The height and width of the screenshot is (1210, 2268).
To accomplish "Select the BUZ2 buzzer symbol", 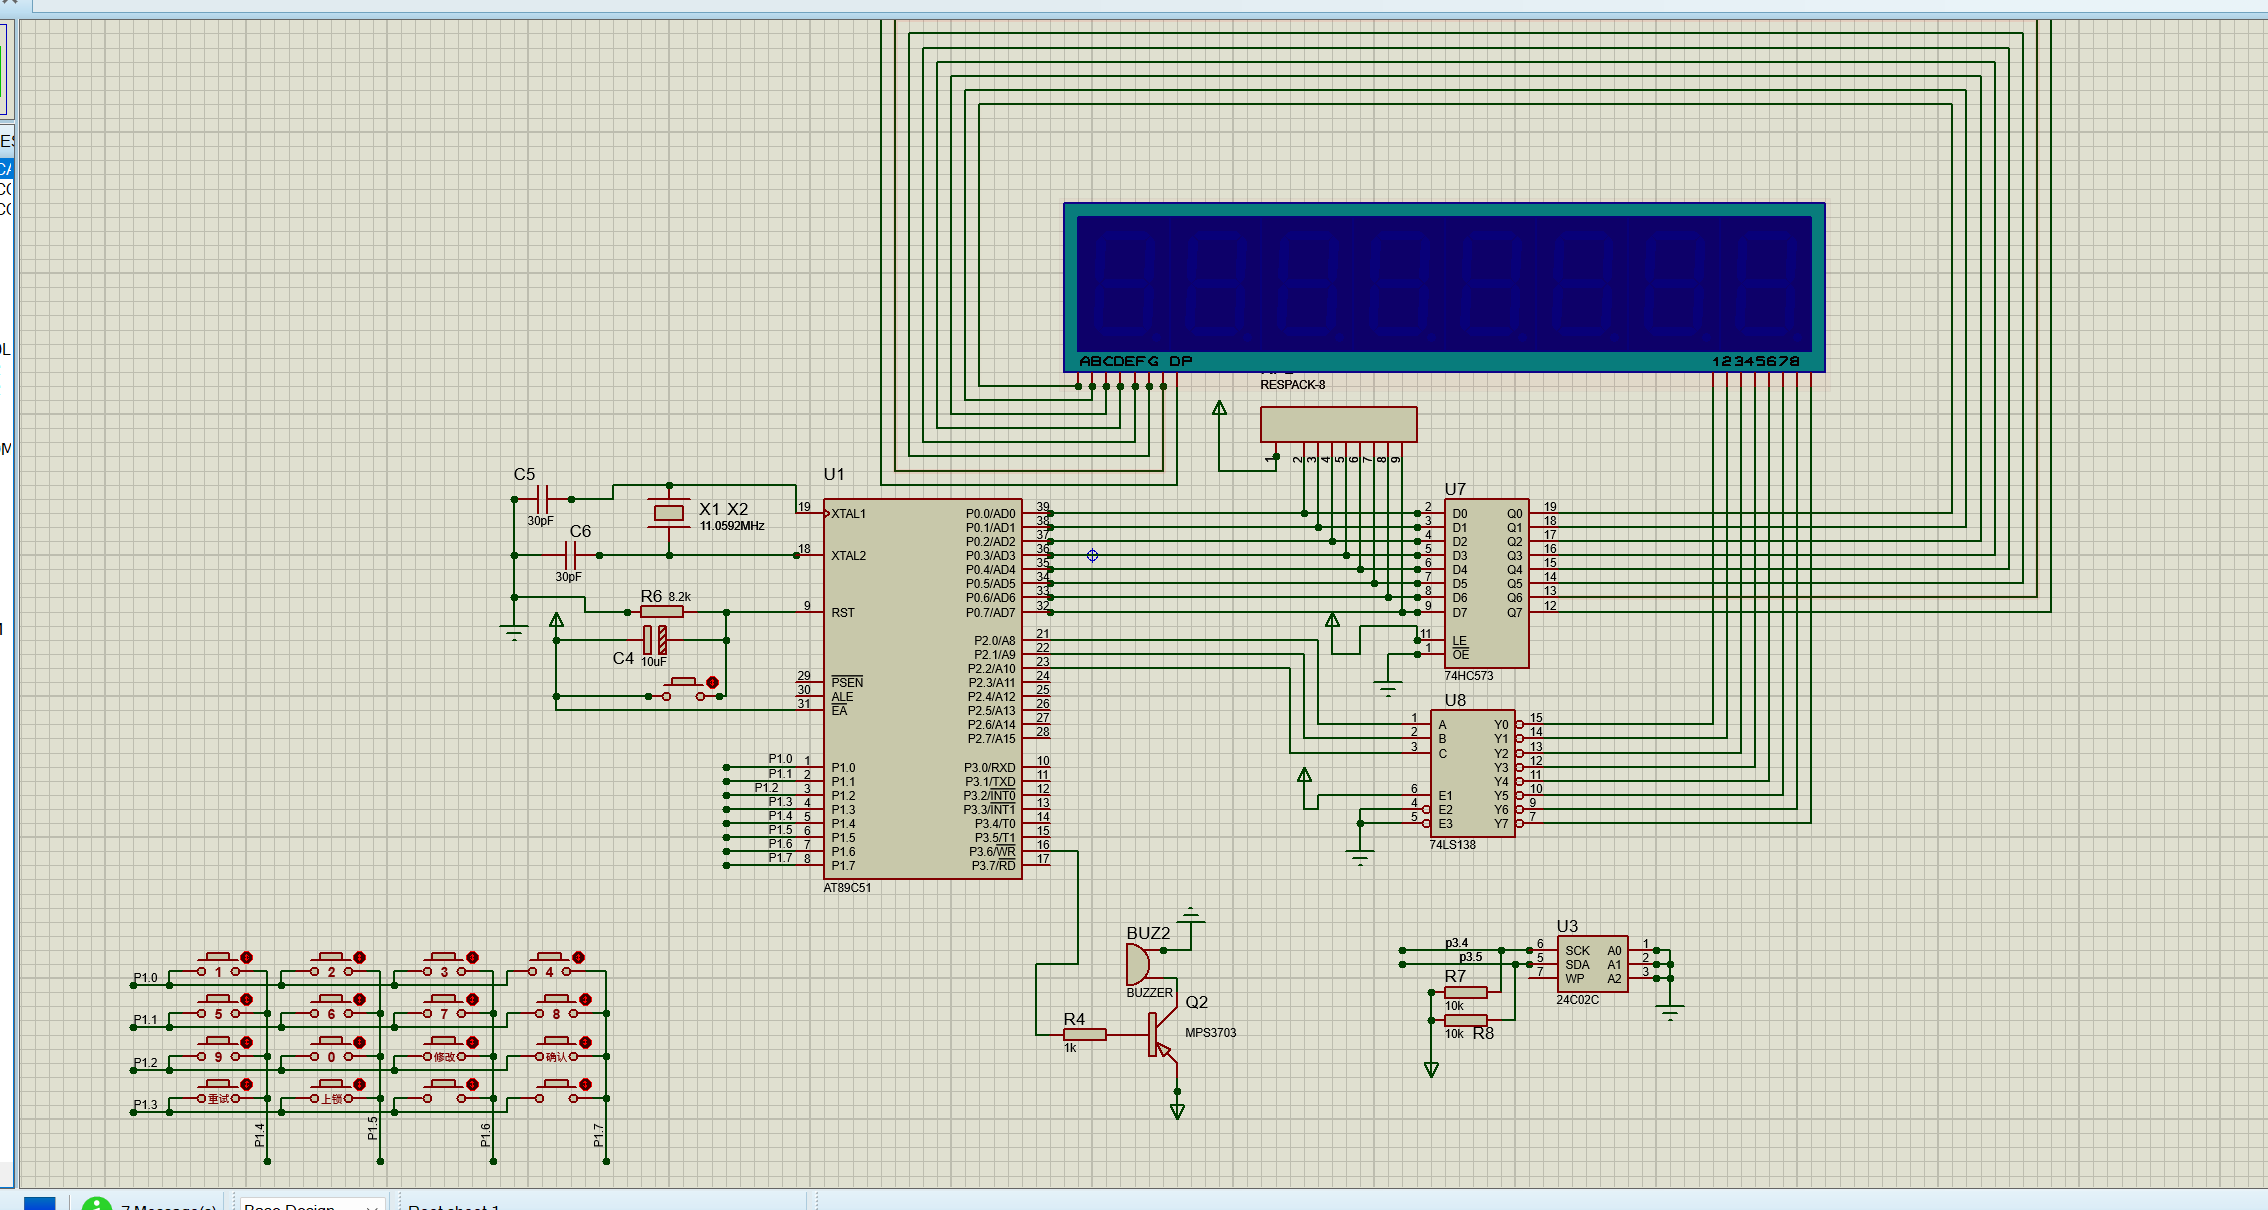I will coord(1139,964).
